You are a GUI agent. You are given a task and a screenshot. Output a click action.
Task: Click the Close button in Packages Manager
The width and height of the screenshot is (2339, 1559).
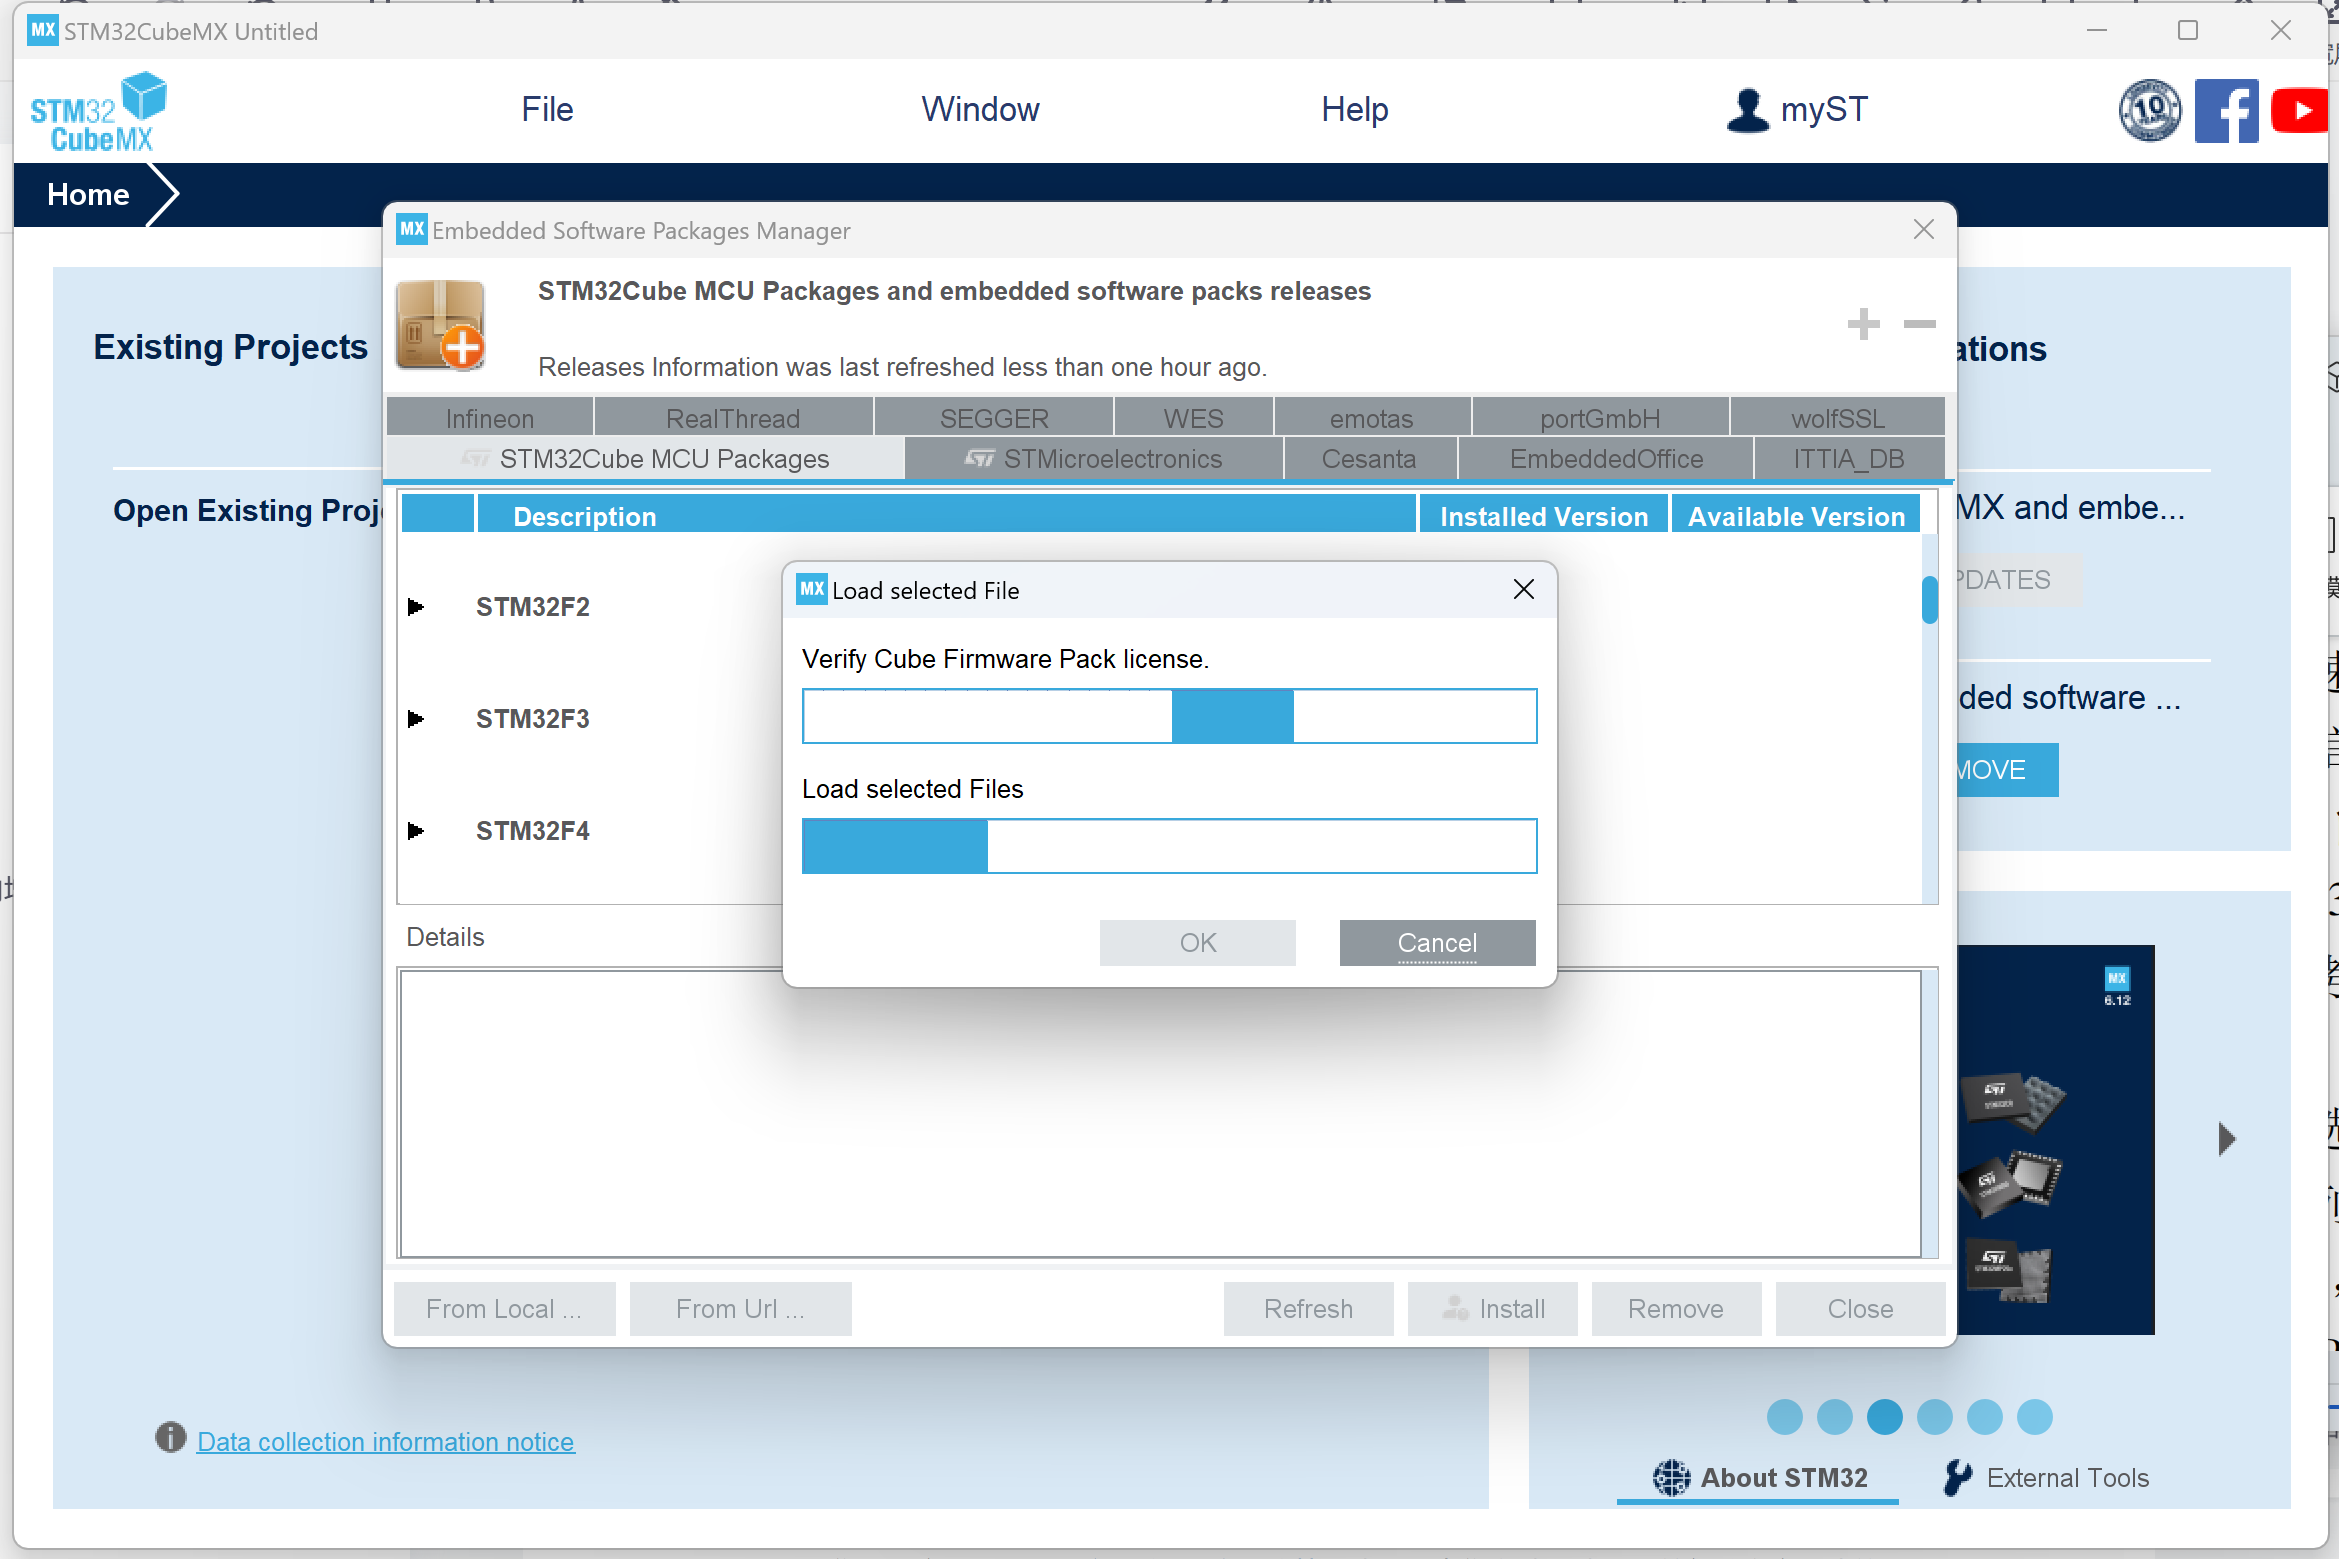(1860, 1309)
